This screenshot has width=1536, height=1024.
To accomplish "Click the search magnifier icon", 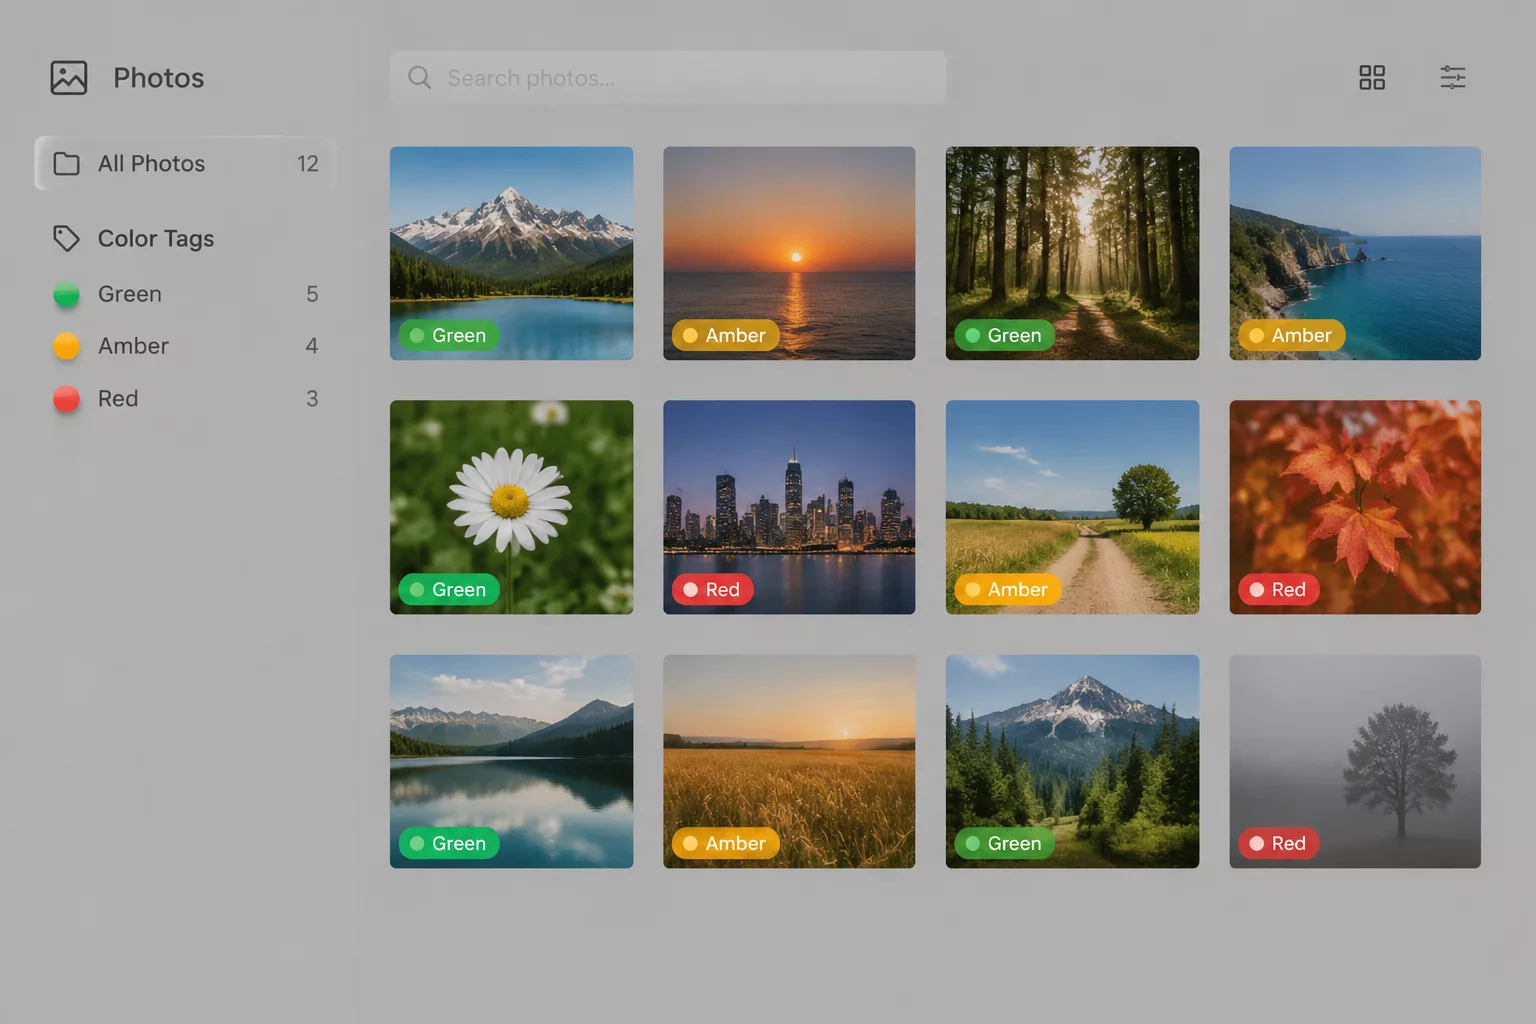I will (420, 78).
